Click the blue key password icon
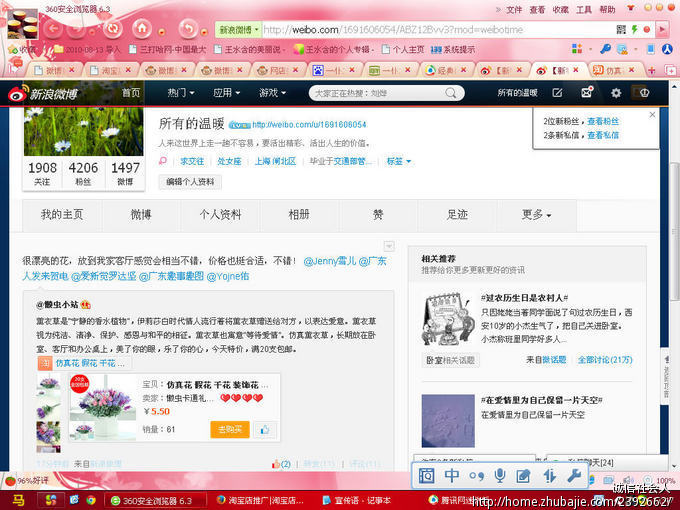The width and height of the screenshot is (680, 510). click(605, 49)
